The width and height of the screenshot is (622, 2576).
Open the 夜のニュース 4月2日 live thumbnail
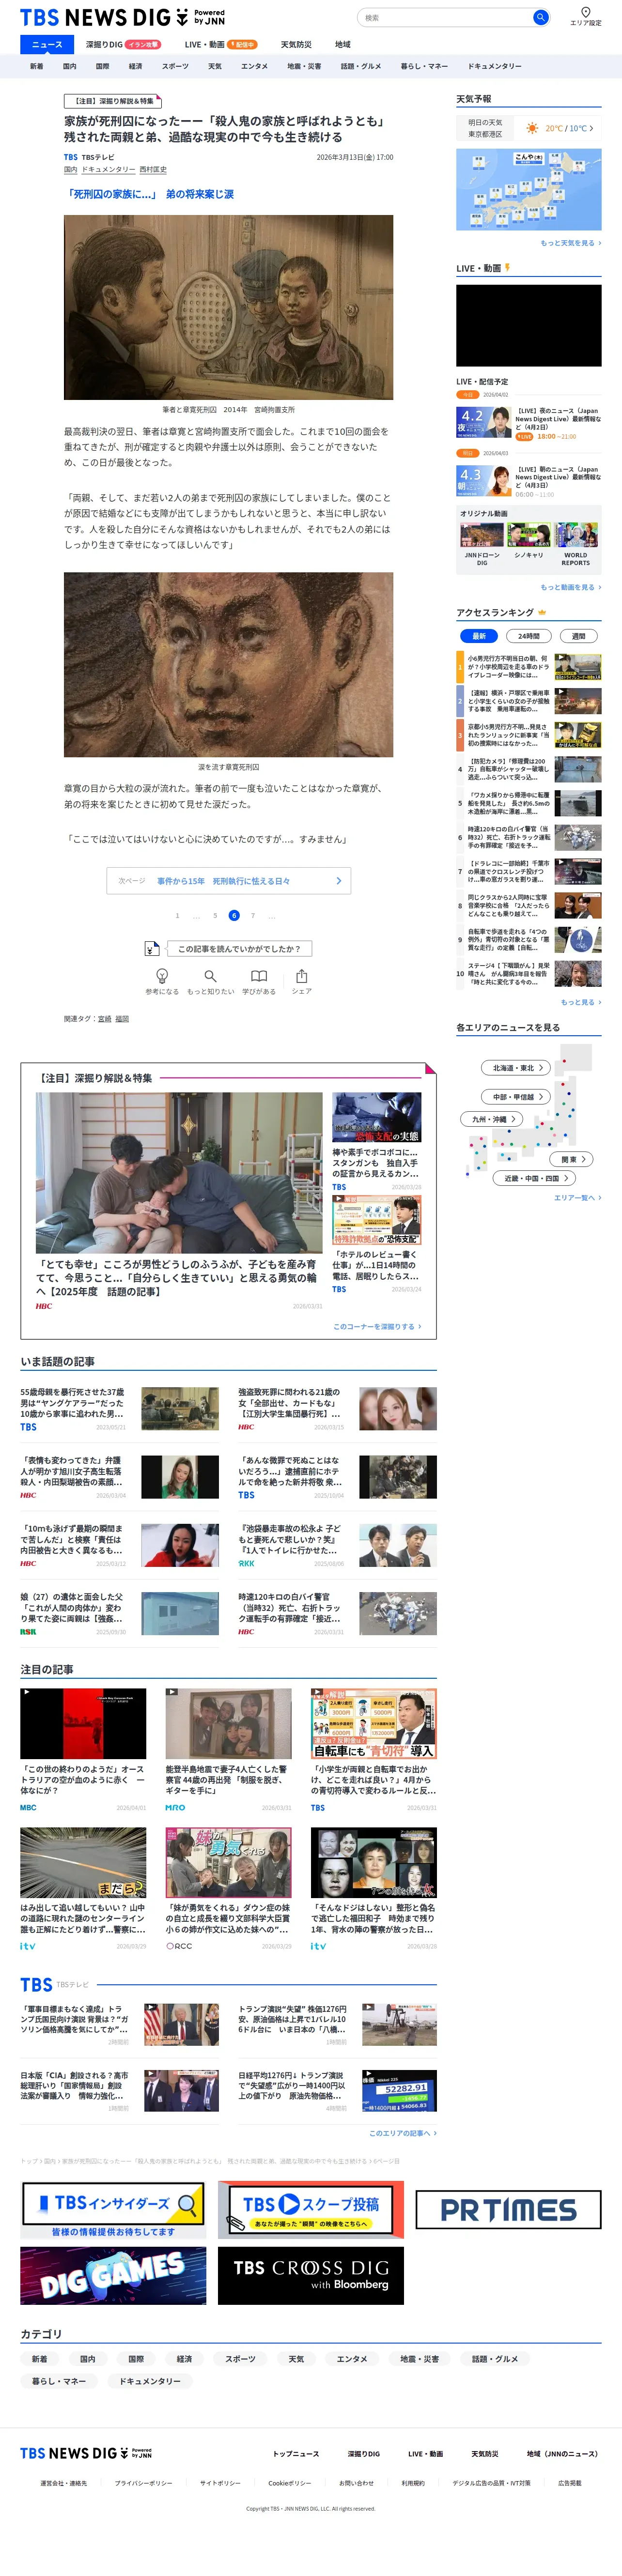click(x=484, y=423)
